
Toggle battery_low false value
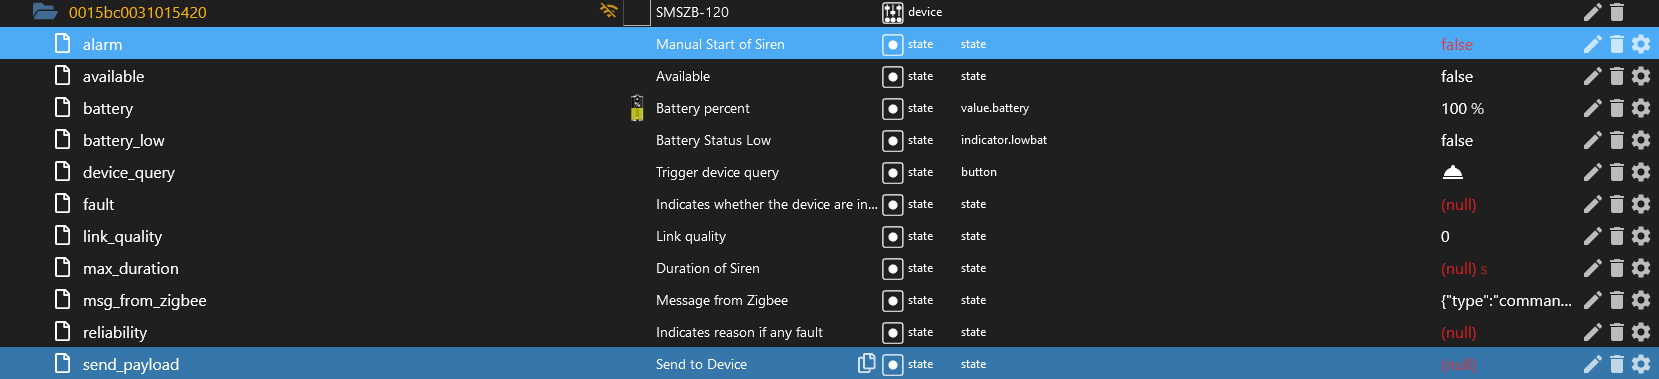pyautogui.click(x=1456, y=140)
